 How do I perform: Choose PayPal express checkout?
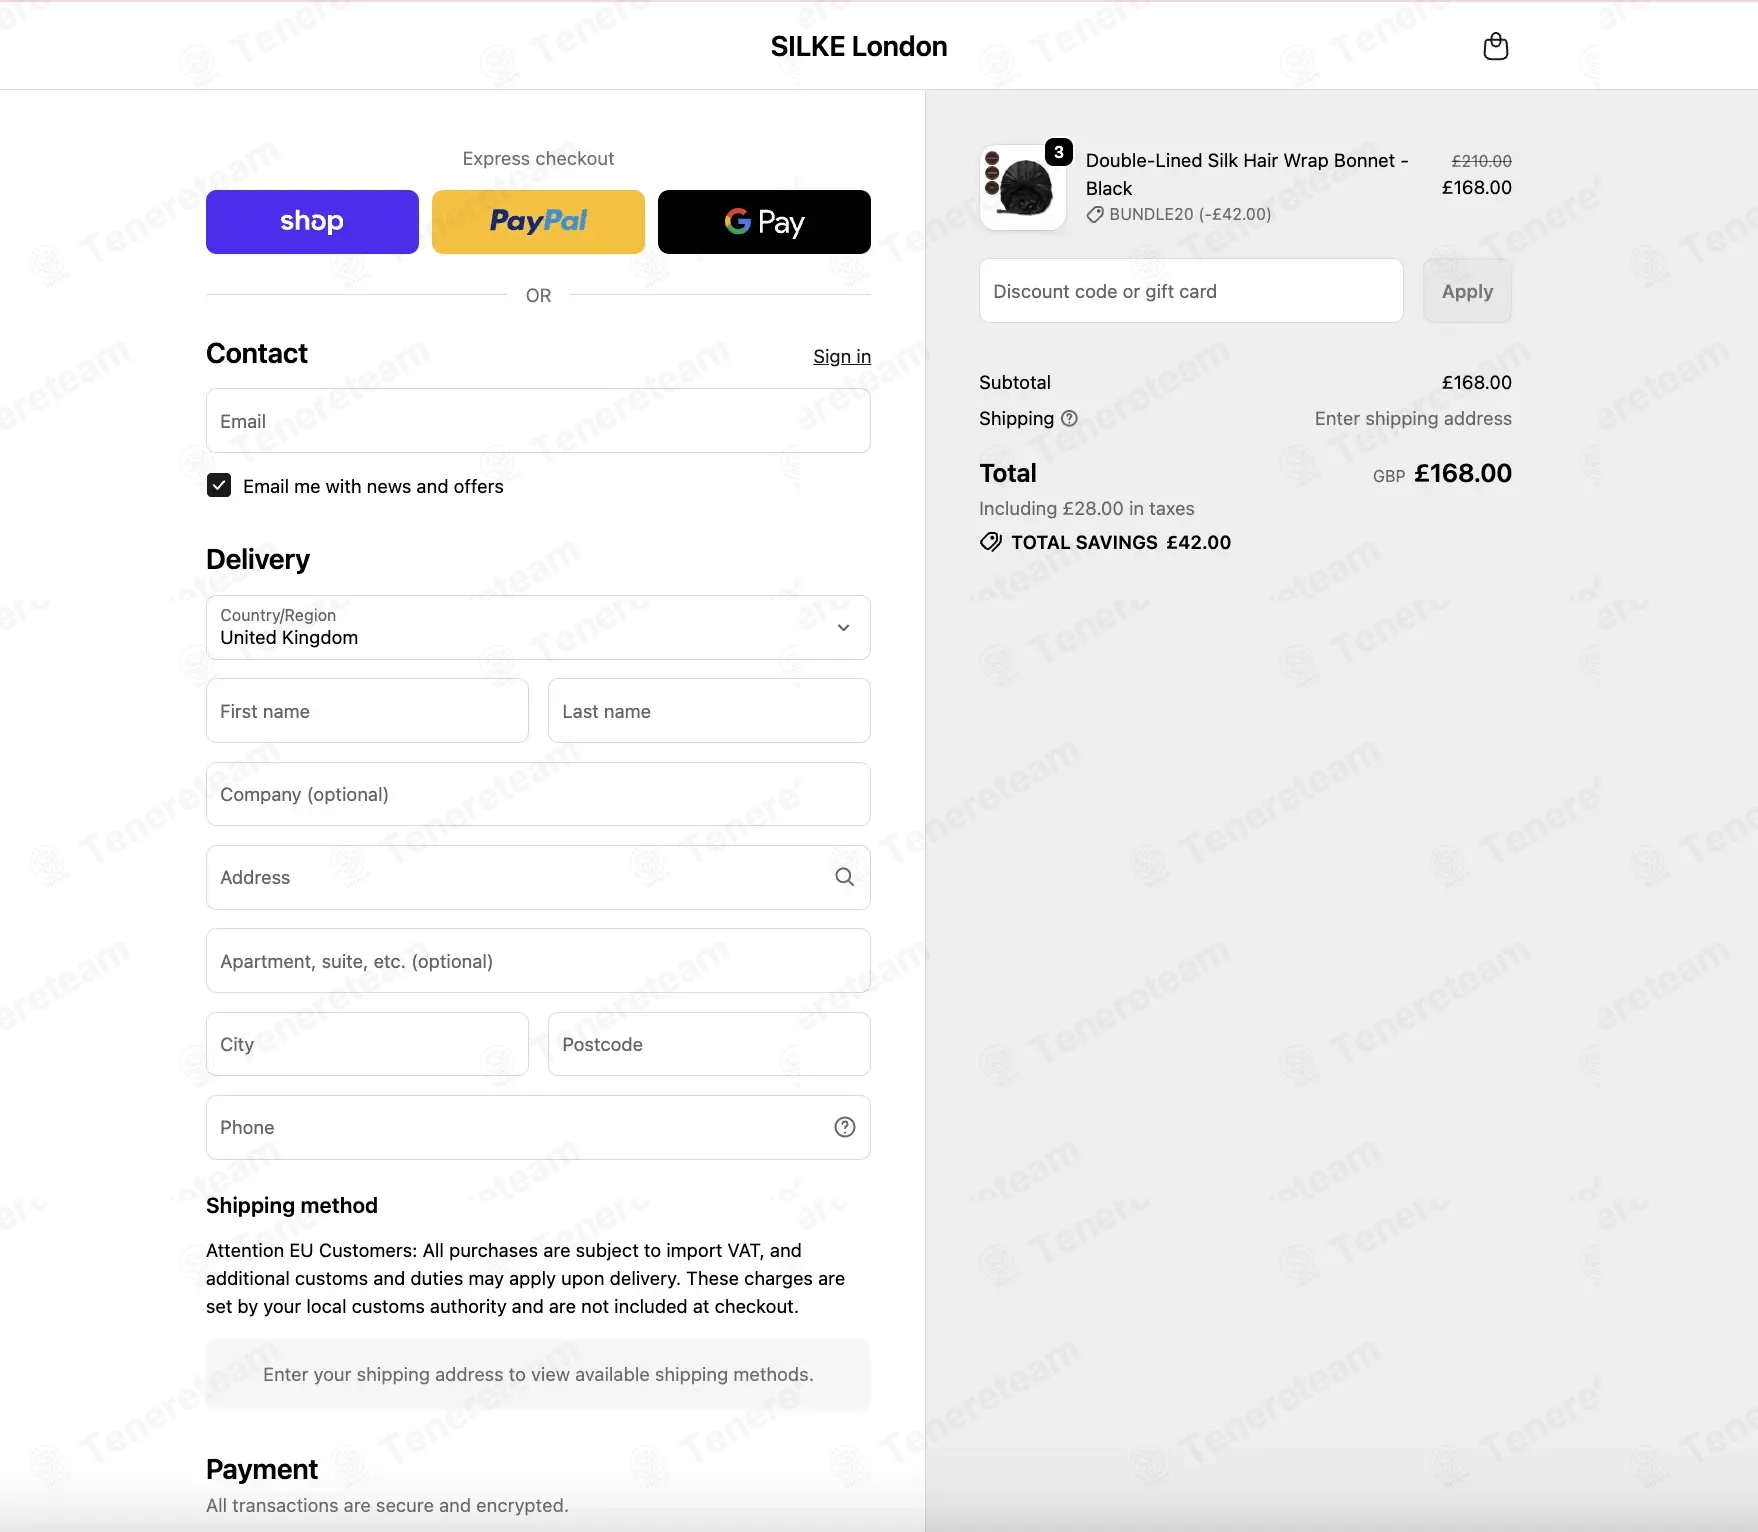538,222
